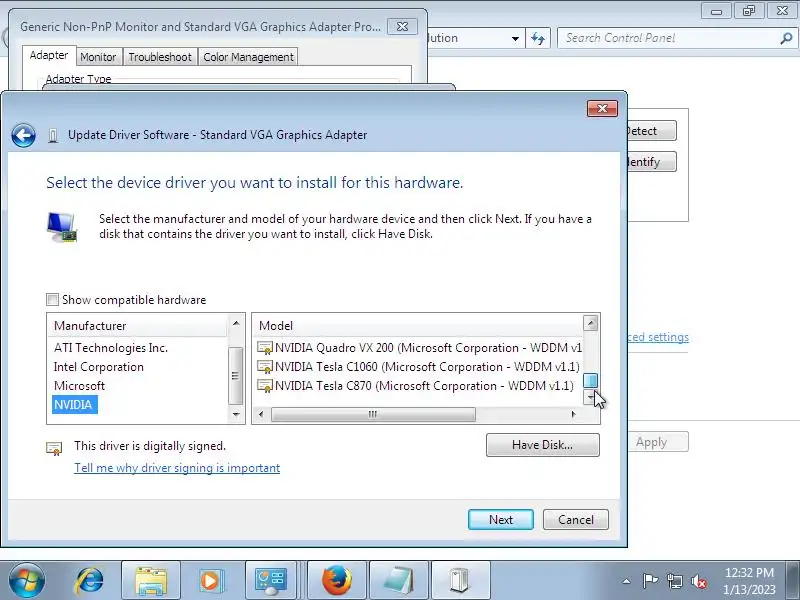Click the Model list vertical scrollbar thumb

tap(590, 381)
